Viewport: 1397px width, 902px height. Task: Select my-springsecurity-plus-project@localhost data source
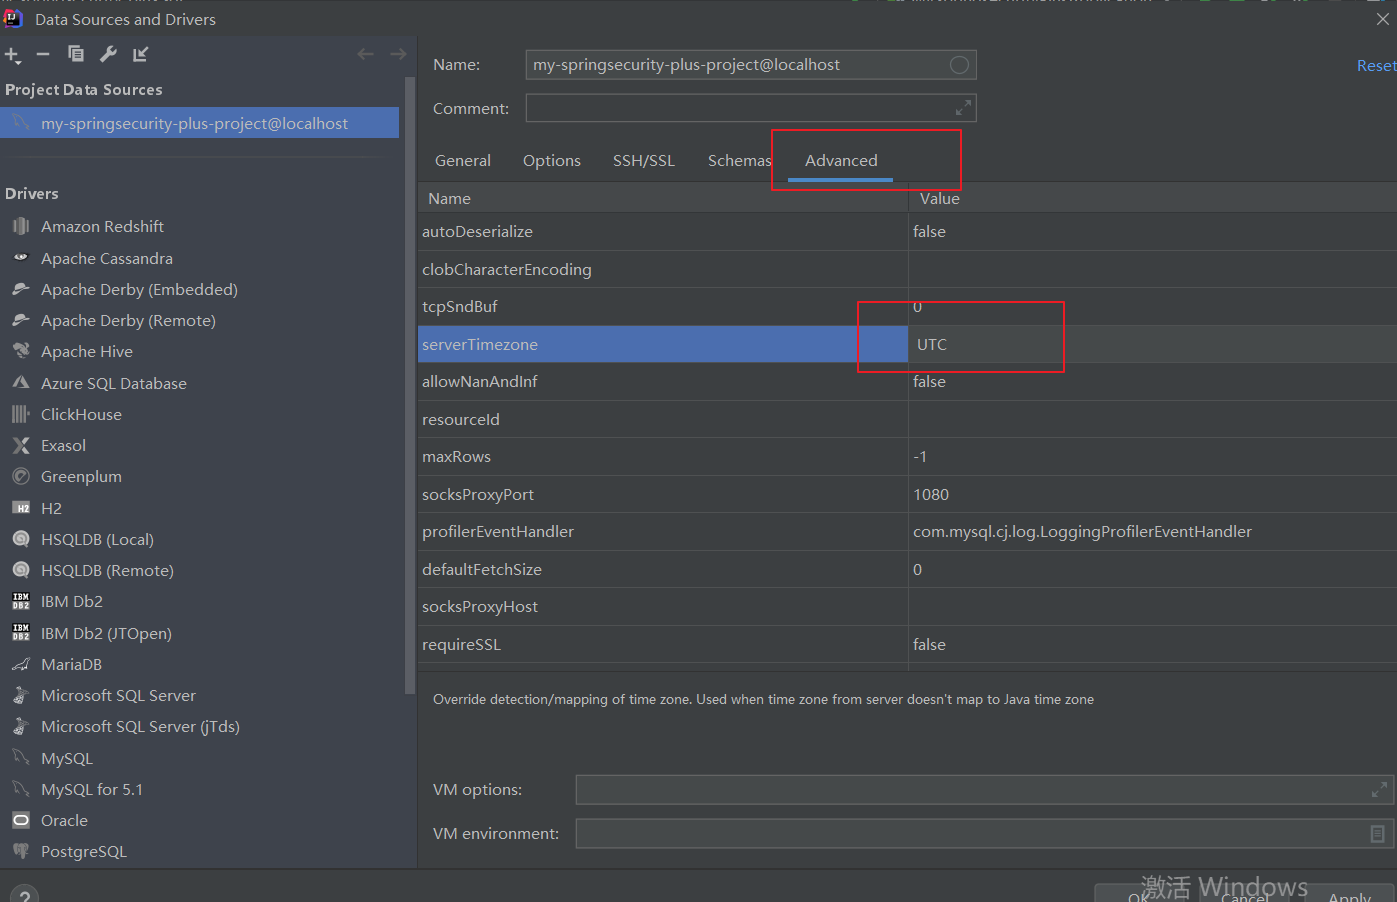click(x=200, y=123)
